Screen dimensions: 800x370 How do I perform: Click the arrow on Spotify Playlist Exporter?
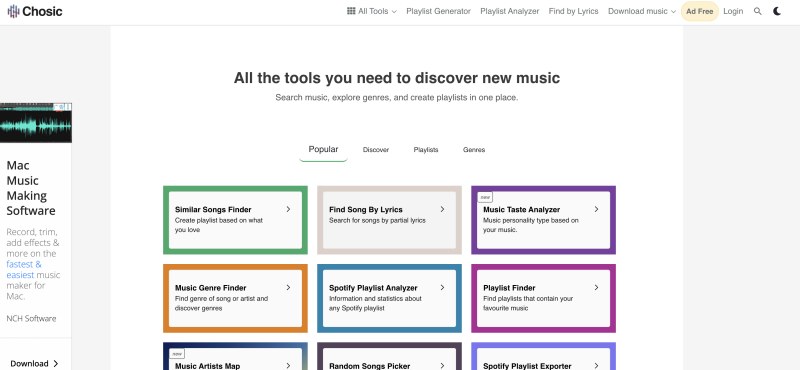pyautogui.click(x=596, y=366)
